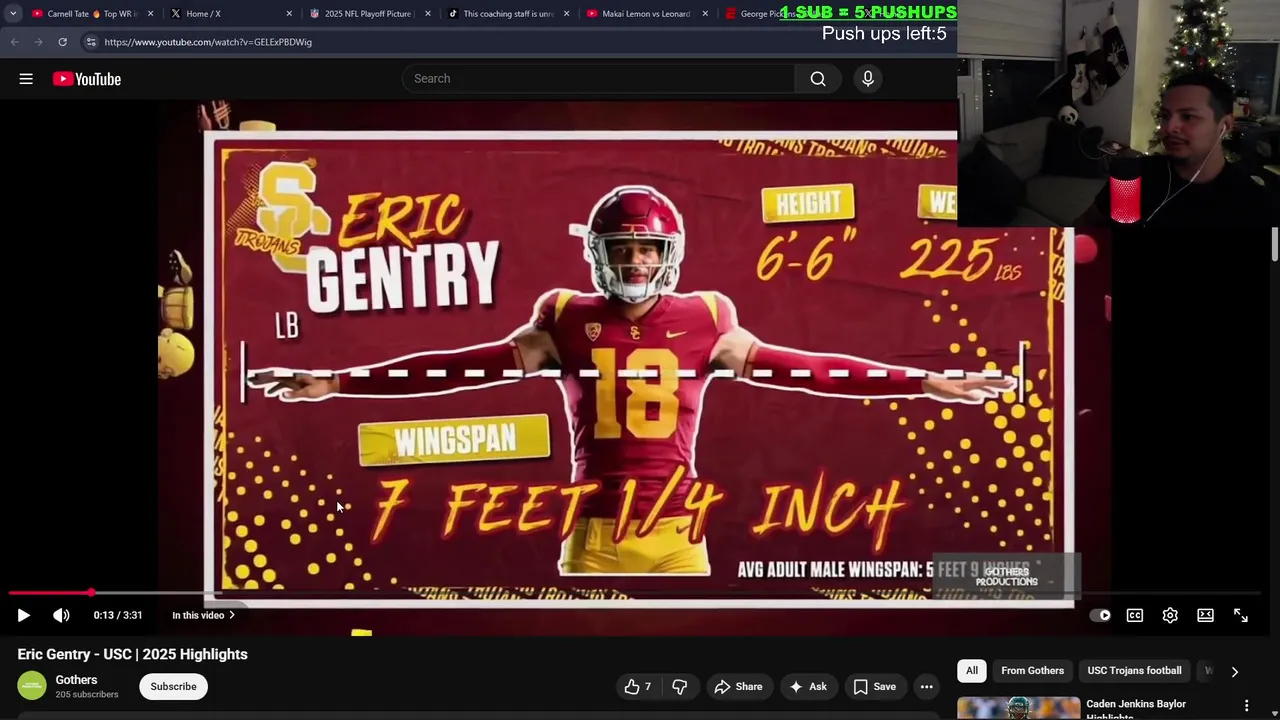Play the paused video
Viewport: 1280px width, 720px height.
pyautogui.click(x=24, y=615)
